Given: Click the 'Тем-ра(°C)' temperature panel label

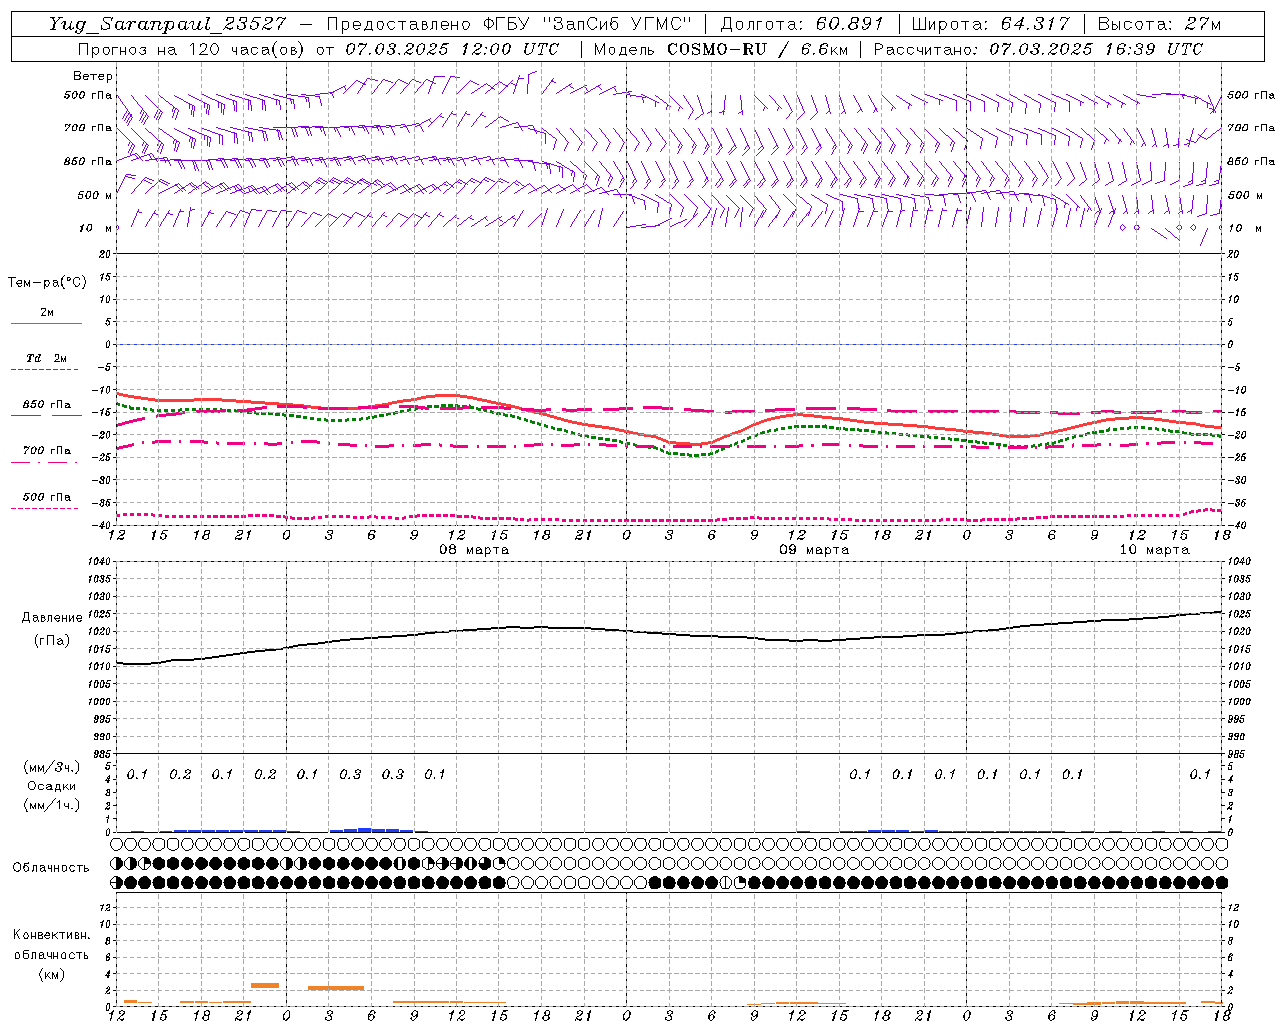Looking at the screenshot, I should click(47, 283).
